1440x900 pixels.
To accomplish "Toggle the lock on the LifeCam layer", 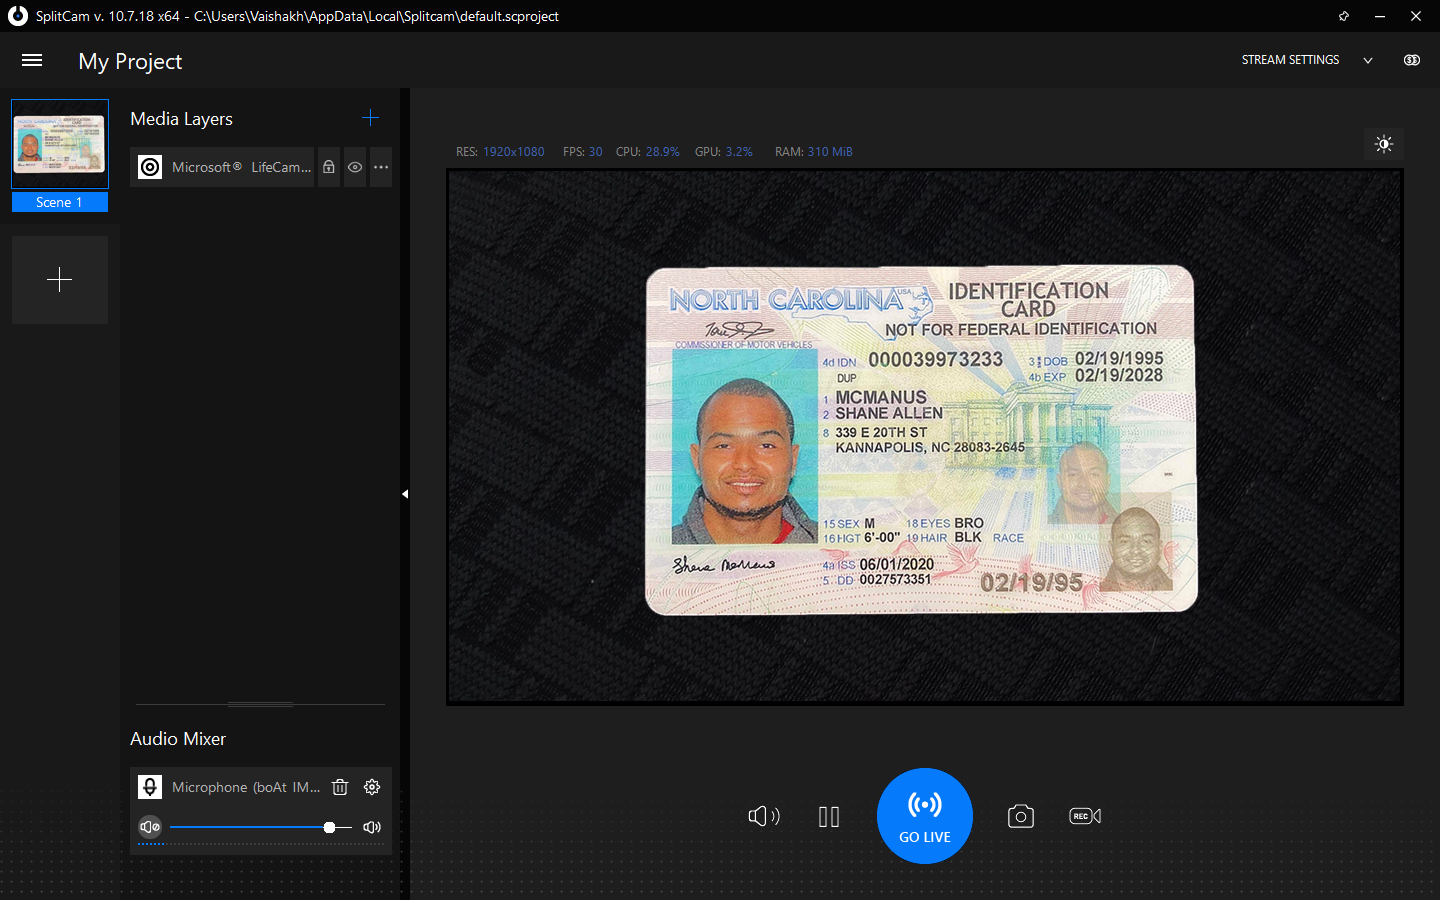I will click(x=329, y=167).
